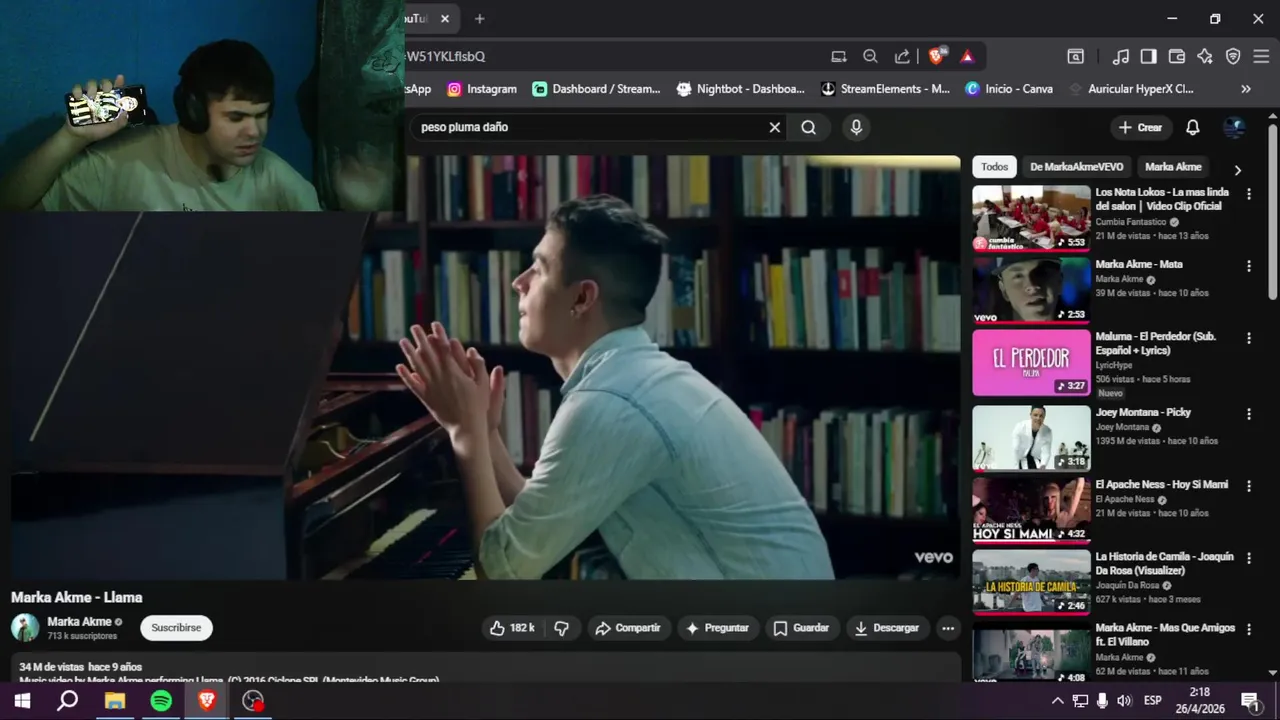The image size is (1280, 720).
Task: Open File Explorer from the taskbar
Action: pos(115,701)
